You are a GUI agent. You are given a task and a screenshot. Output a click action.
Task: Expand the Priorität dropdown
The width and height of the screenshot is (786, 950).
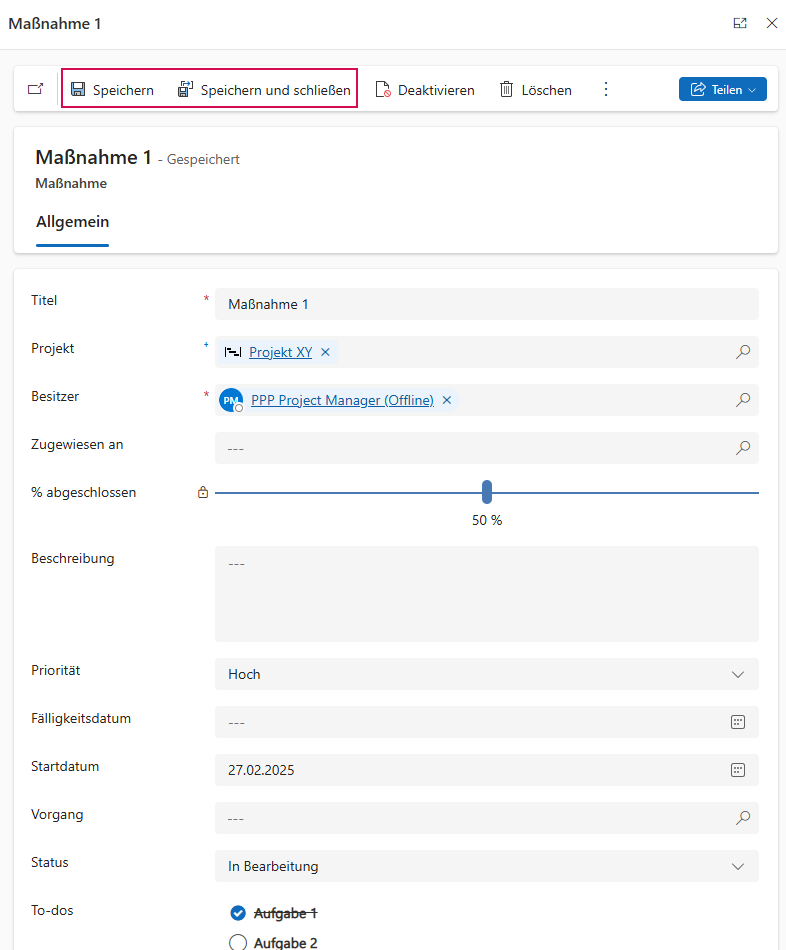738,674
